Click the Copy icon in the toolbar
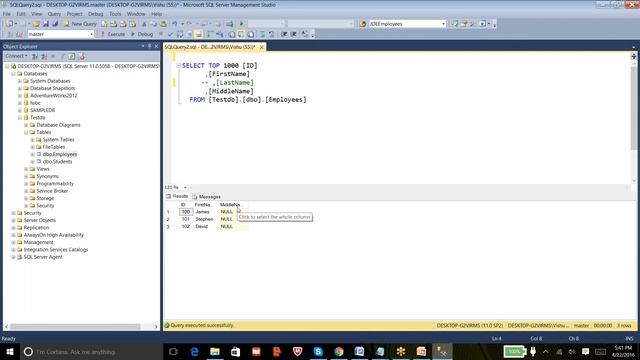This screenshot has height=360, width=640. tap(153, 24)
